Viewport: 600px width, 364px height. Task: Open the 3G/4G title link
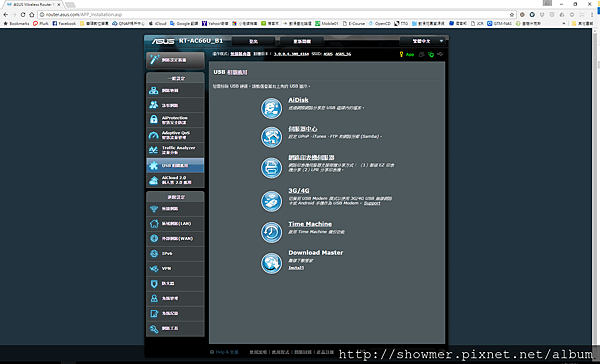(298, 190)
